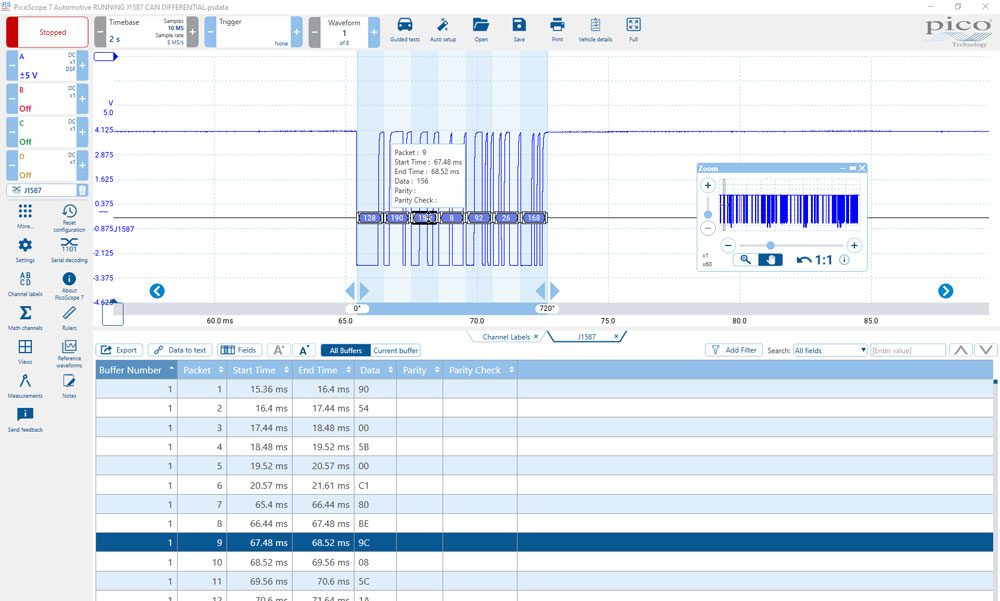Open Send feedback panel

(25, 419)
